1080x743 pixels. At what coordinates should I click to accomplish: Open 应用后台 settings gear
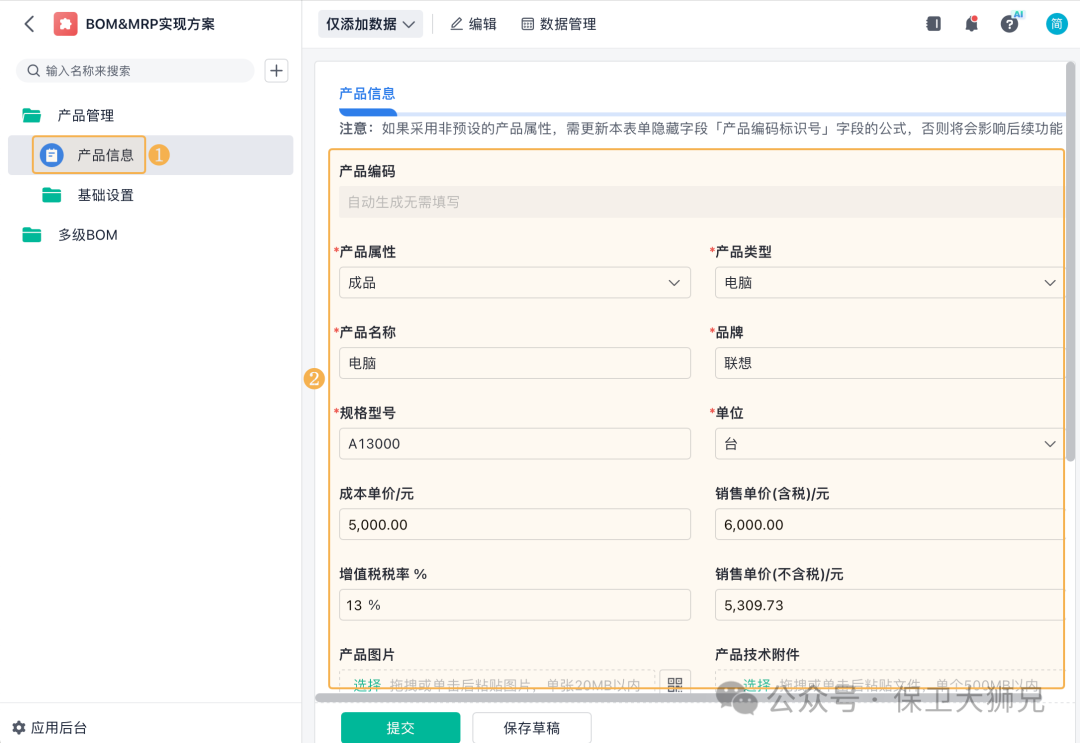[x=19, y=728]
